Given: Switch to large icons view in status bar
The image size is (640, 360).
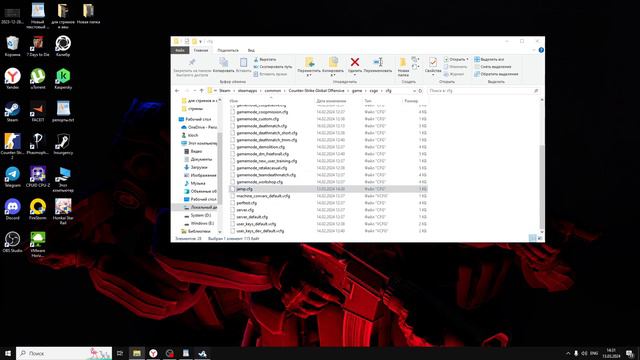Looking at the screenshot, I should [x=540, y=238].
